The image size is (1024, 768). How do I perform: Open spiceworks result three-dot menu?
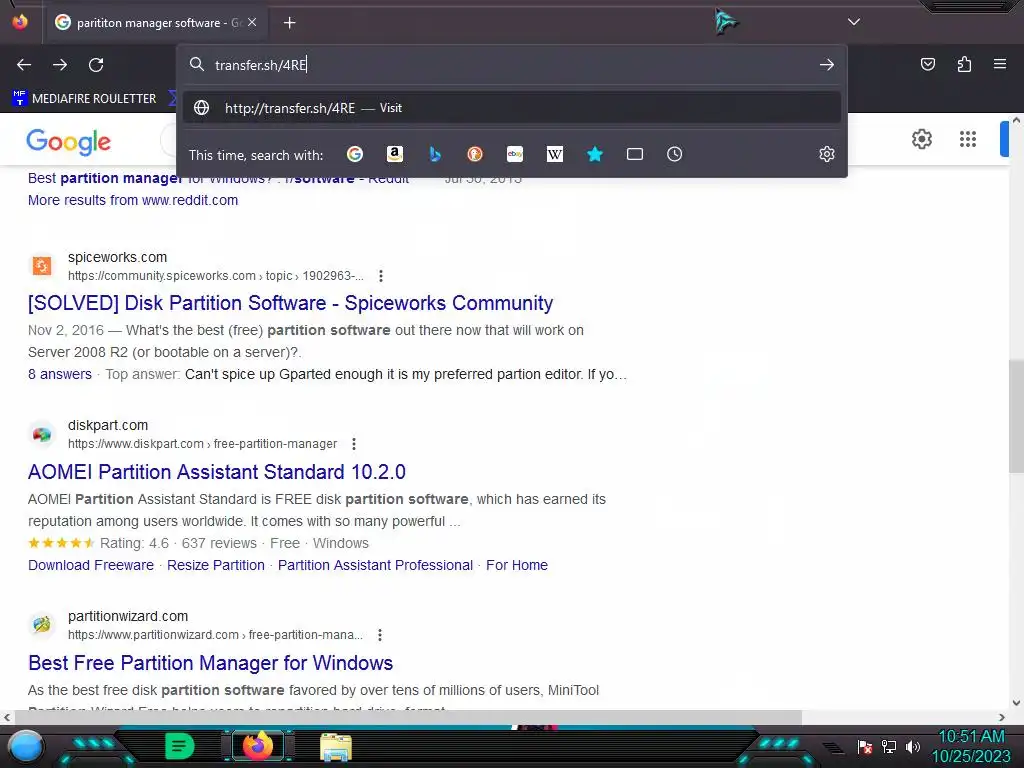click(x=381, y=276)
